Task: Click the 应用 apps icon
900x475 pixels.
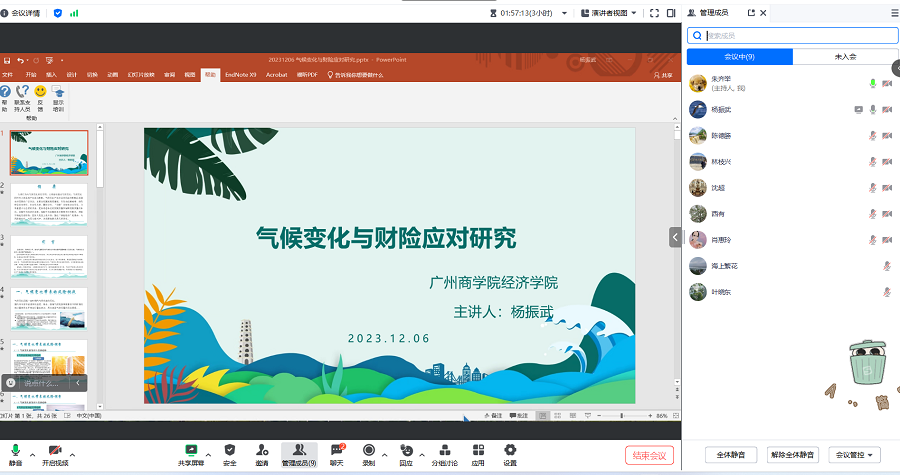Action: [478, 451]
